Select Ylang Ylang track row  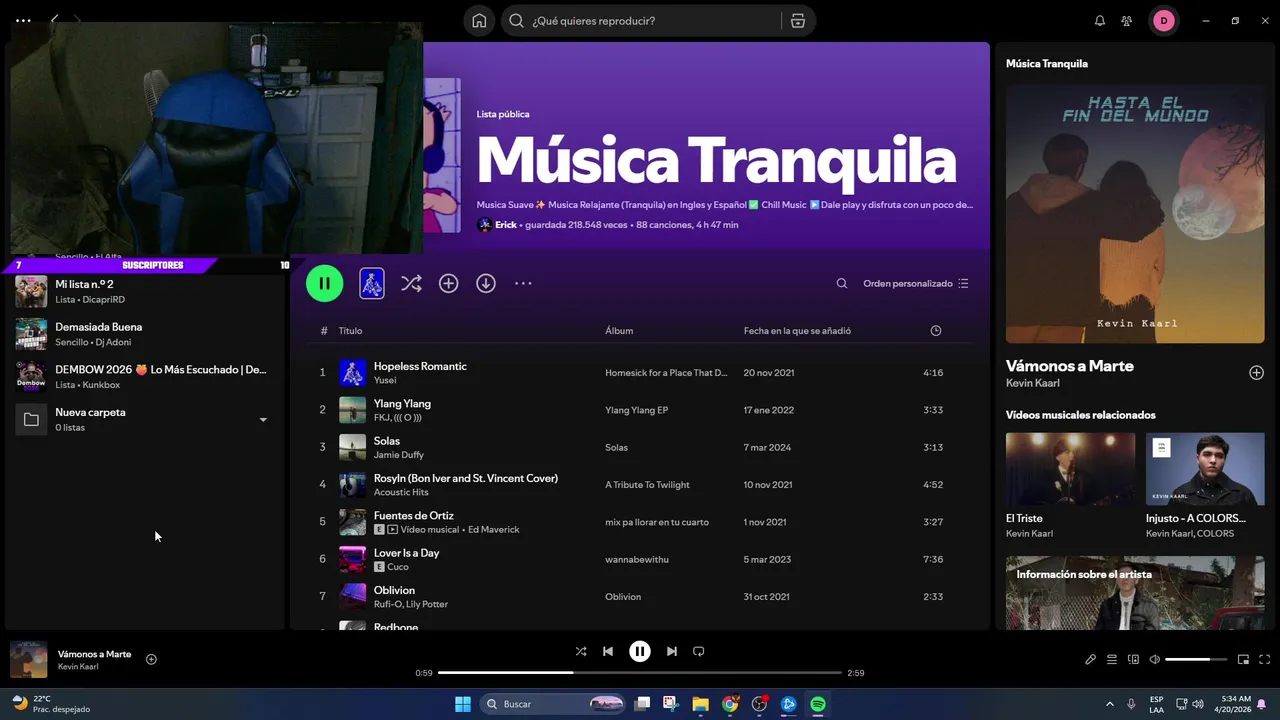point(640,410)
